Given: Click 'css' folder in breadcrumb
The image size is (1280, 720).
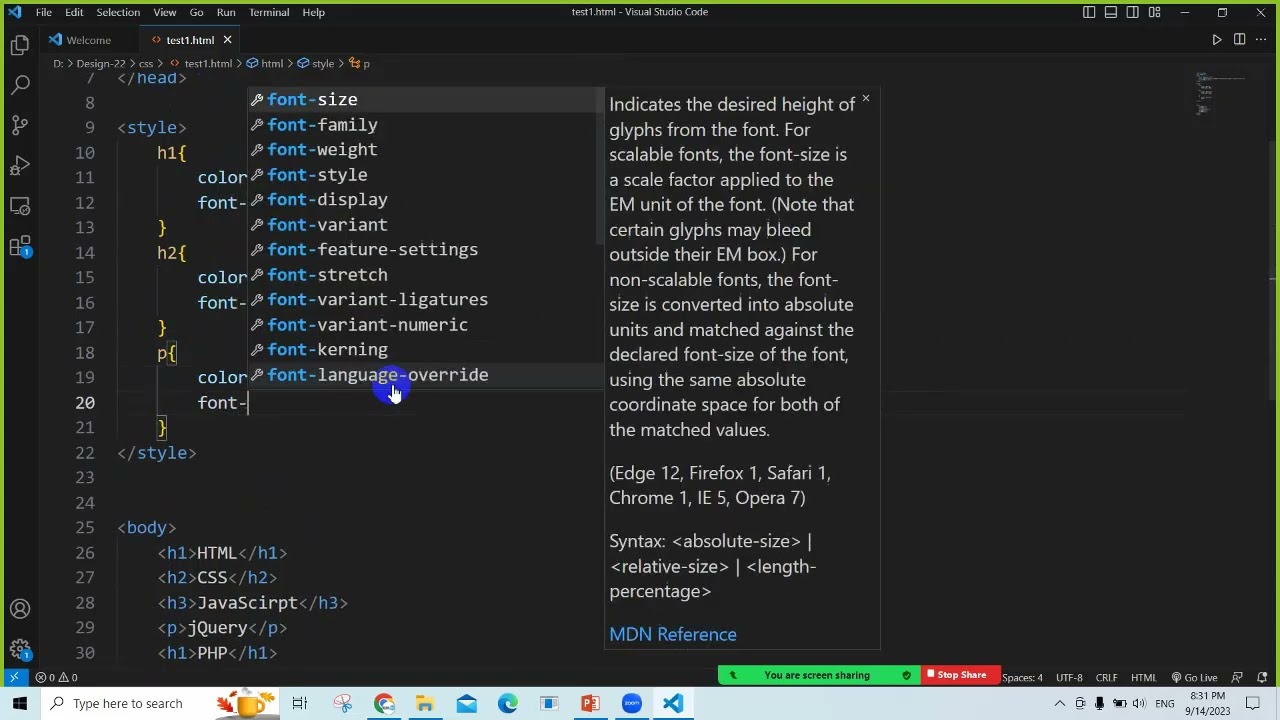Looking at the screenshot, I should coord(146,64).
